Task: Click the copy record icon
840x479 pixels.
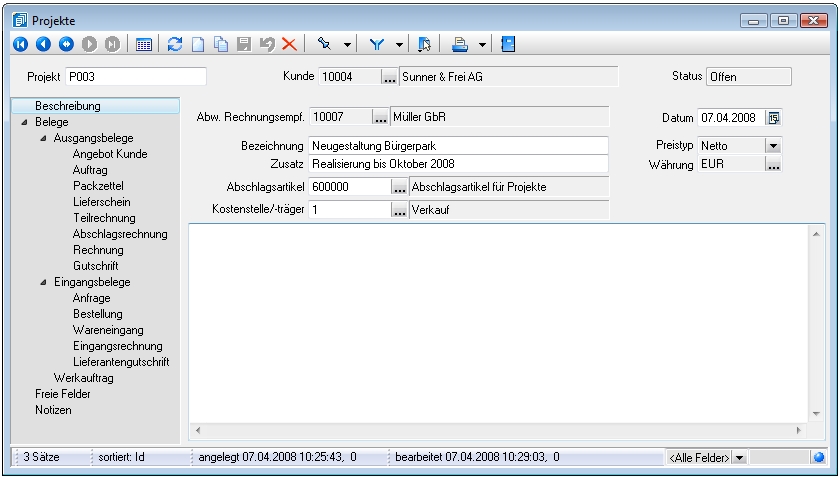Action: 220,44
